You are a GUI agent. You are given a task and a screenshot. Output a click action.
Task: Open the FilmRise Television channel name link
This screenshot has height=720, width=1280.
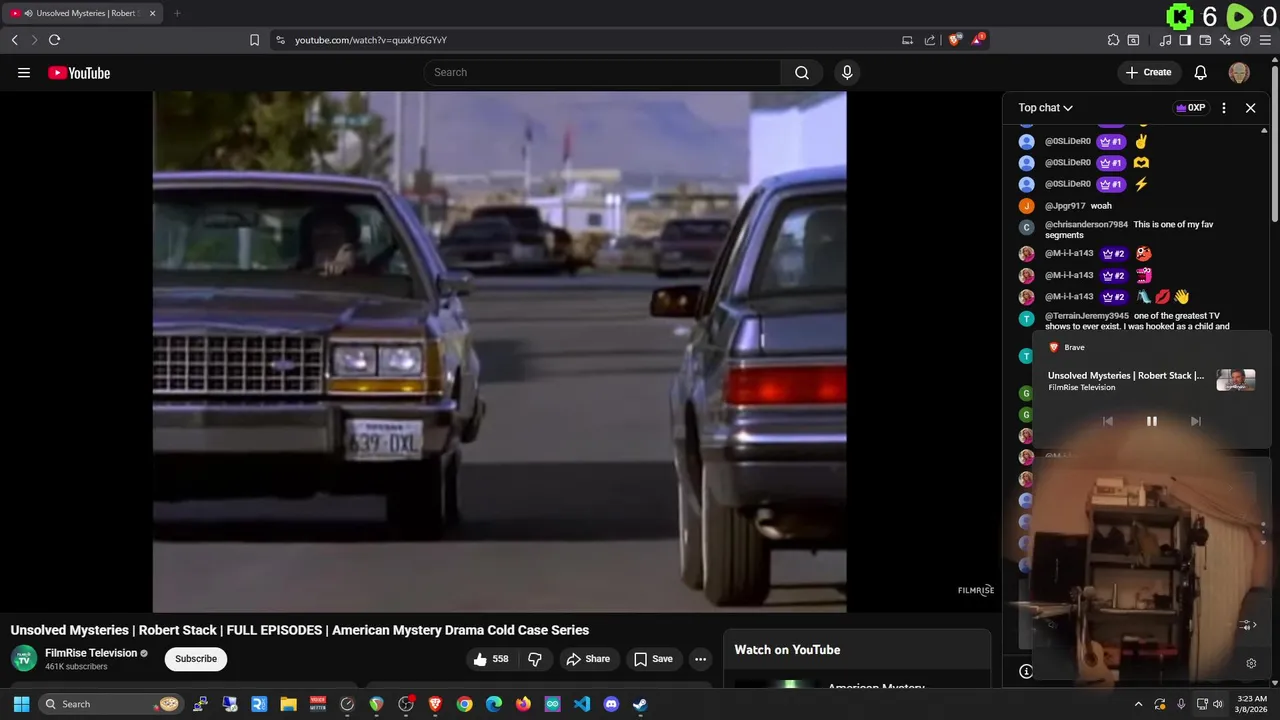(x=91, y=653)
